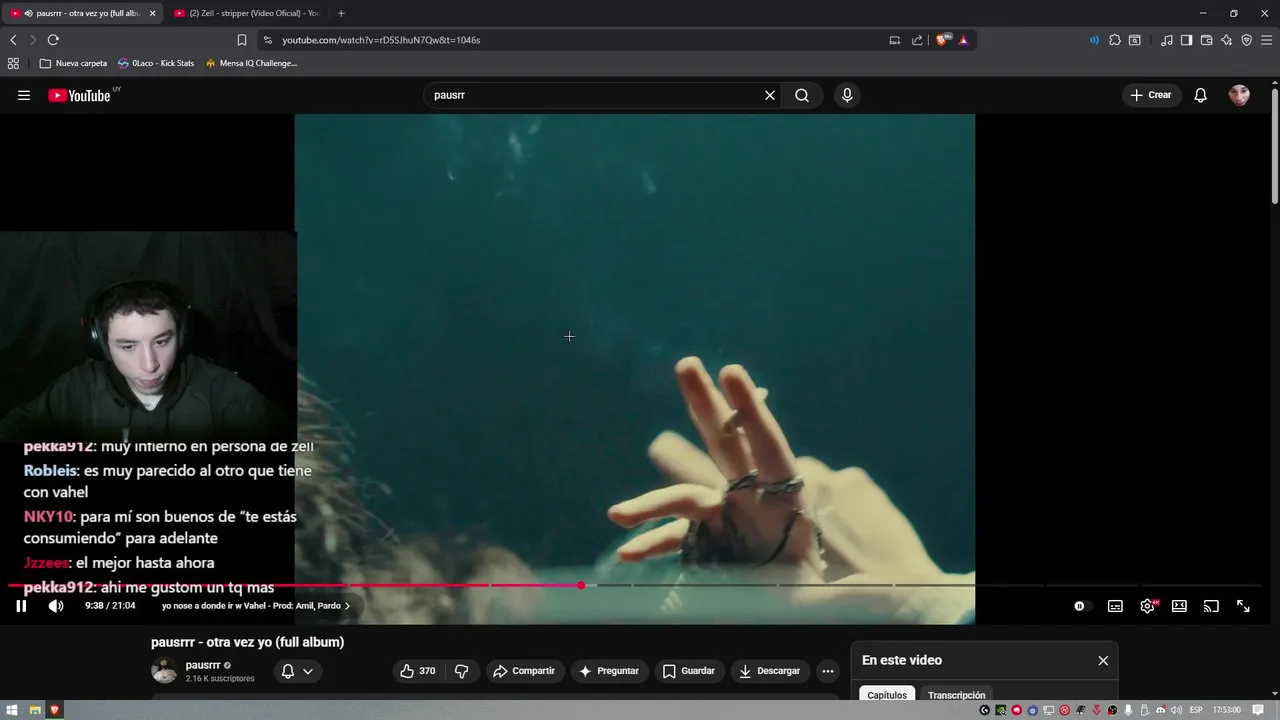Viewport: 1280px width, 720px height.
Task: Seek using the red progress bar scrubber
Action: point(581,585)
